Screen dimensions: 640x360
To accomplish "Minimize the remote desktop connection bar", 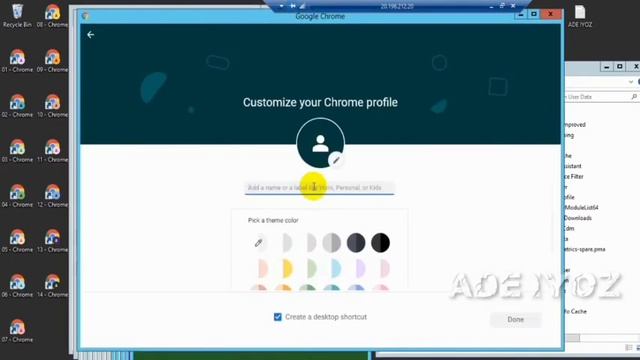I will (491, 6).
